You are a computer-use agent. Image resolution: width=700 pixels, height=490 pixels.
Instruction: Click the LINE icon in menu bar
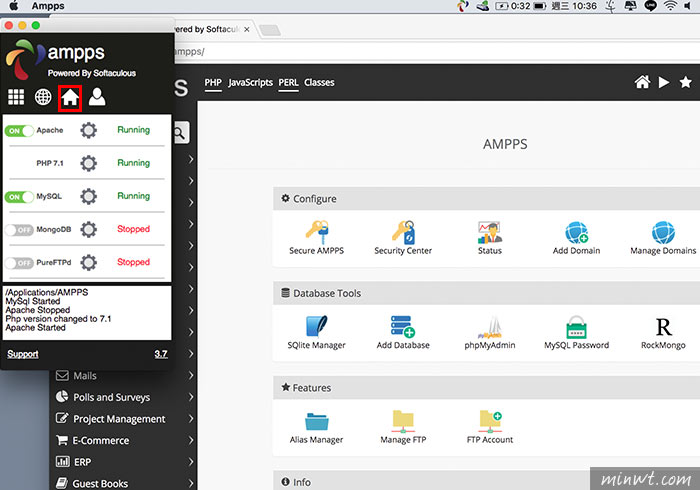(x=650, y=6)
